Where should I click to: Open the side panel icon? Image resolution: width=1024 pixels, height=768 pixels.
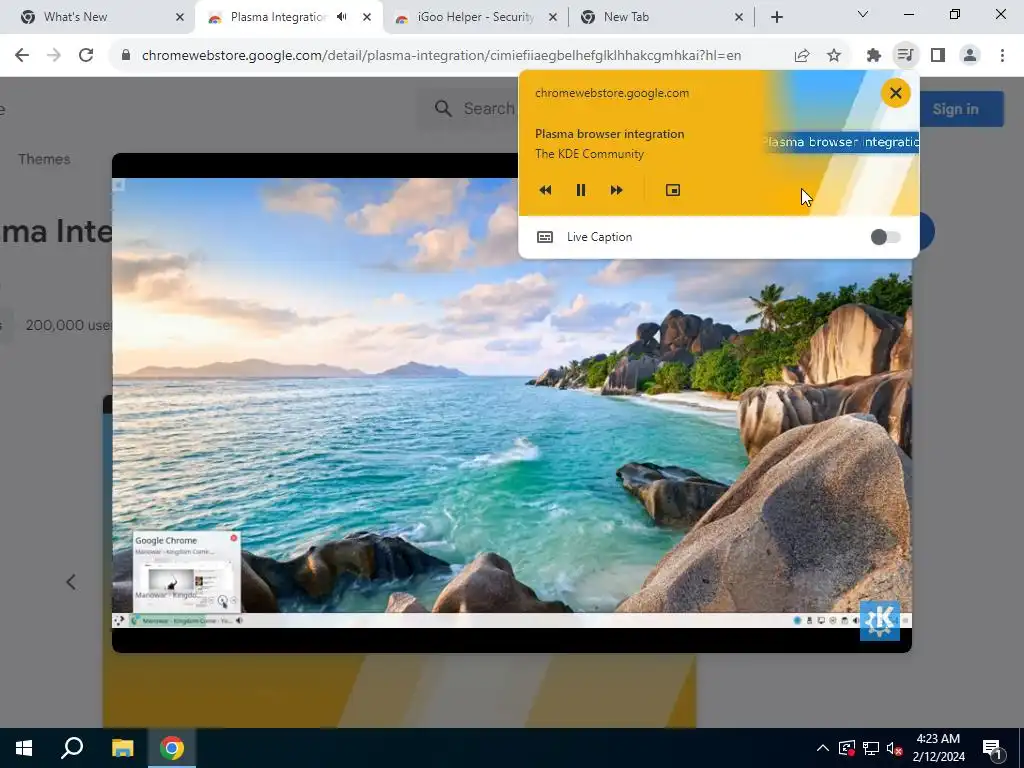point(938,56)
